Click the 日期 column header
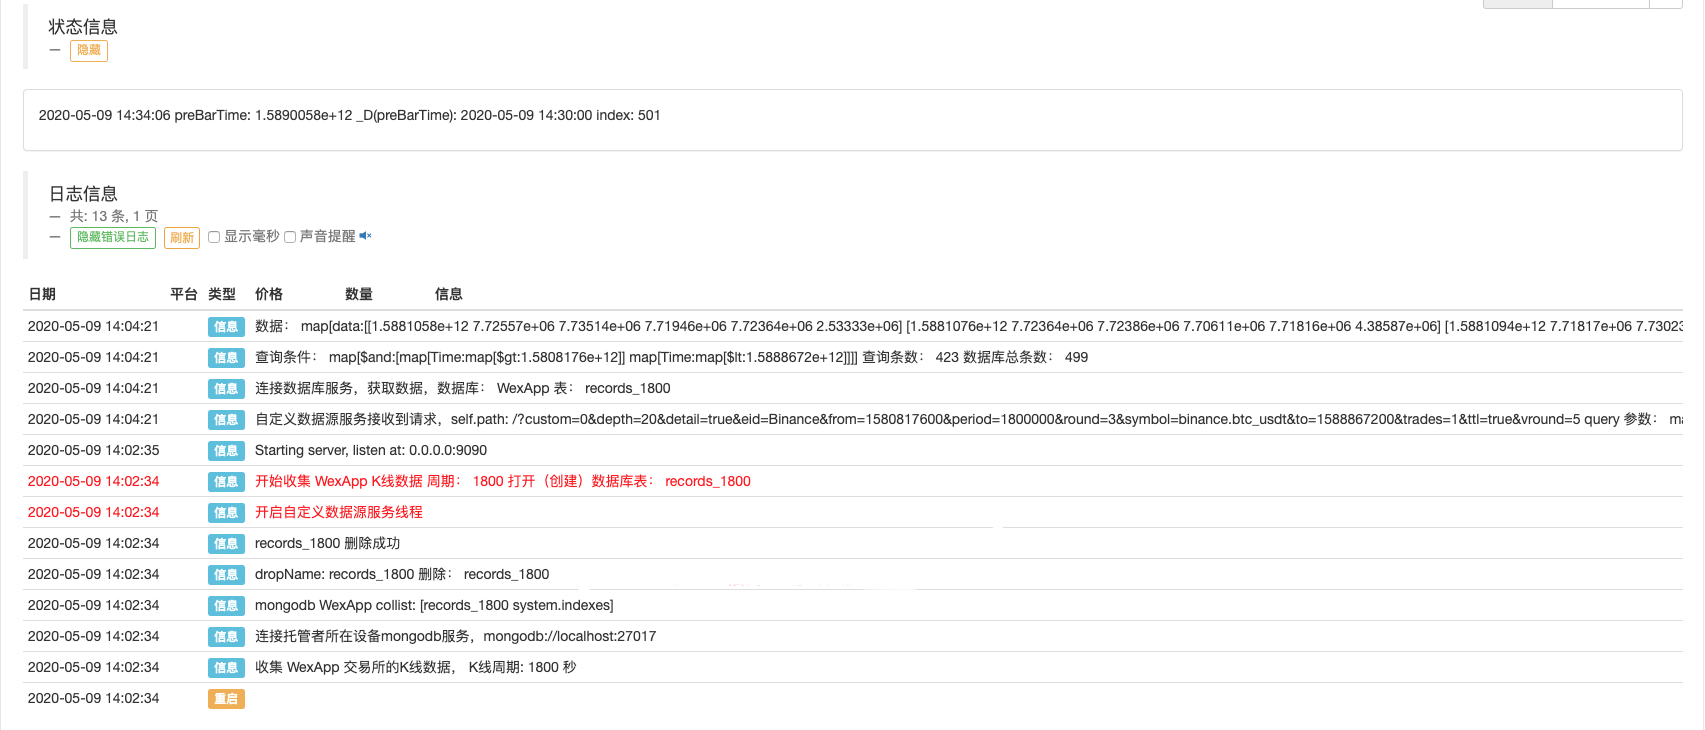The image size is (1705, 730). [x=42, y=294]
